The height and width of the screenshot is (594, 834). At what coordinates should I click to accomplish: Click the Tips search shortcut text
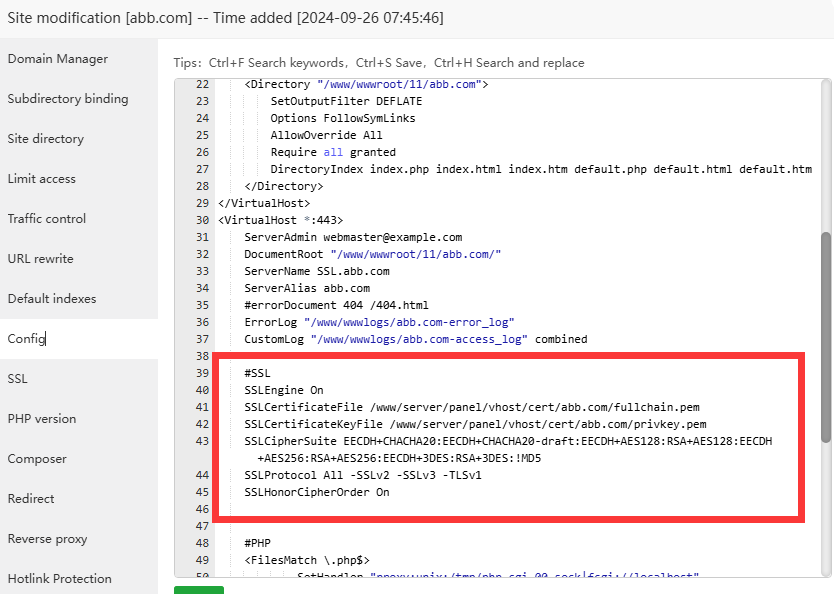point(379,63)
